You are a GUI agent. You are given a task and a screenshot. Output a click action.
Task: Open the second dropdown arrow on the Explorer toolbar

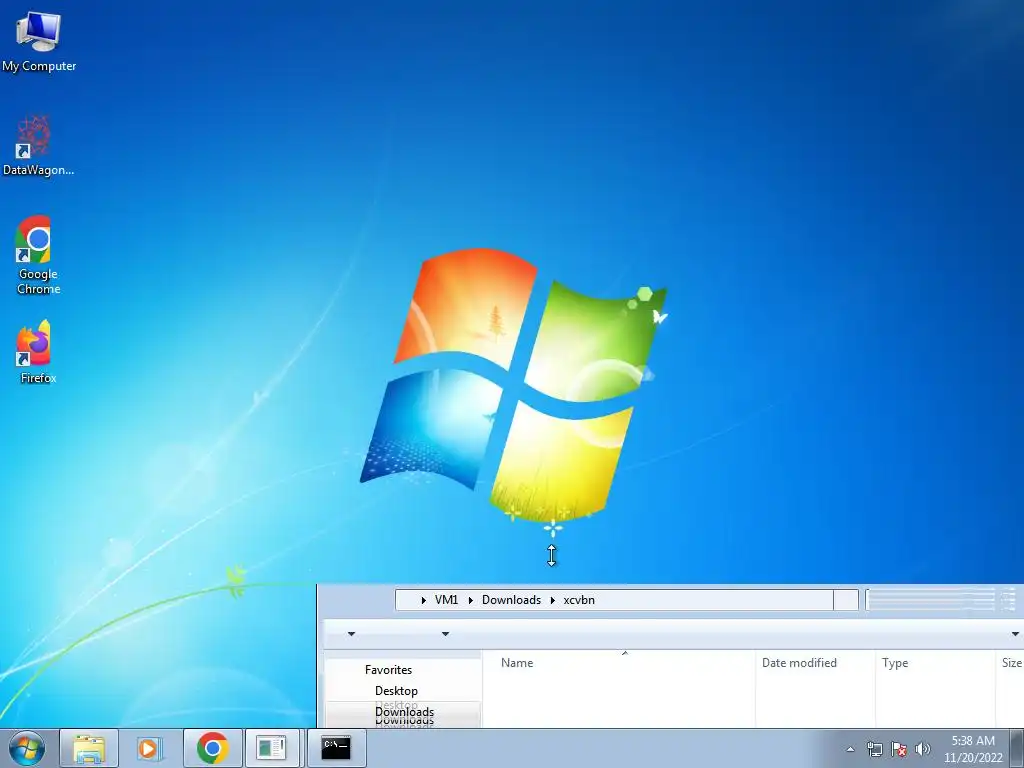pos(445,634)
